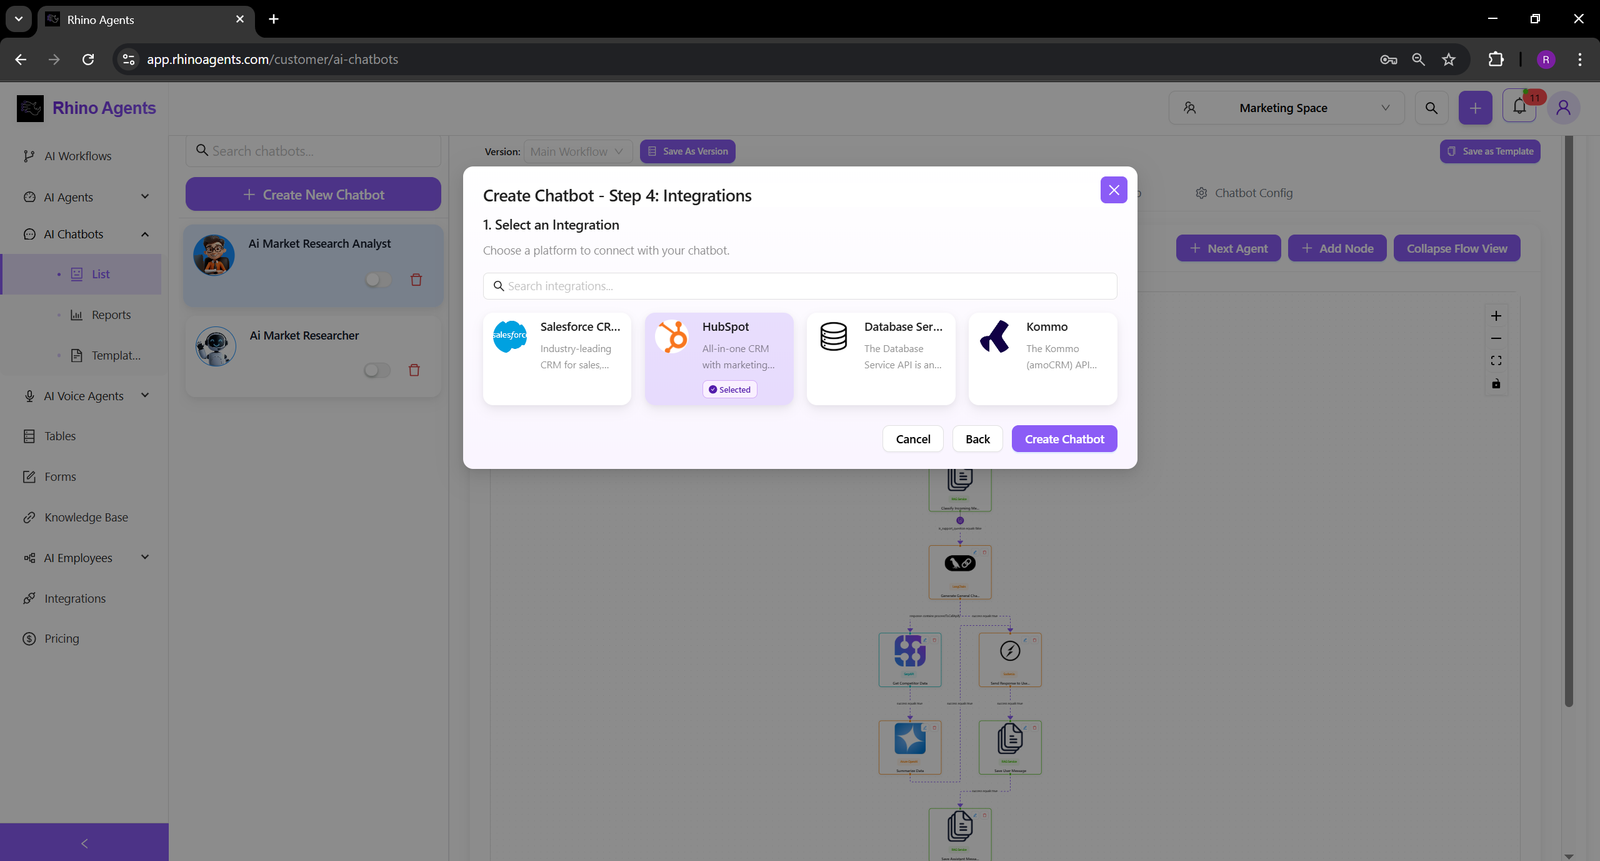
Task: Open browser extensions puzzle icon
Action: (x=1496, y=59)
